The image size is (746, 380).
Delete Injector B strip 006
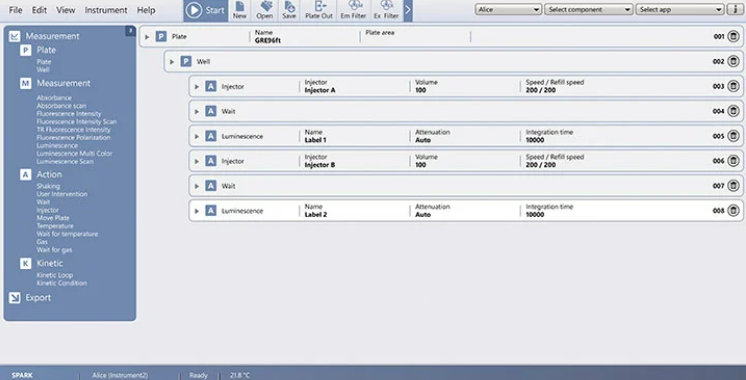(733, 161)
